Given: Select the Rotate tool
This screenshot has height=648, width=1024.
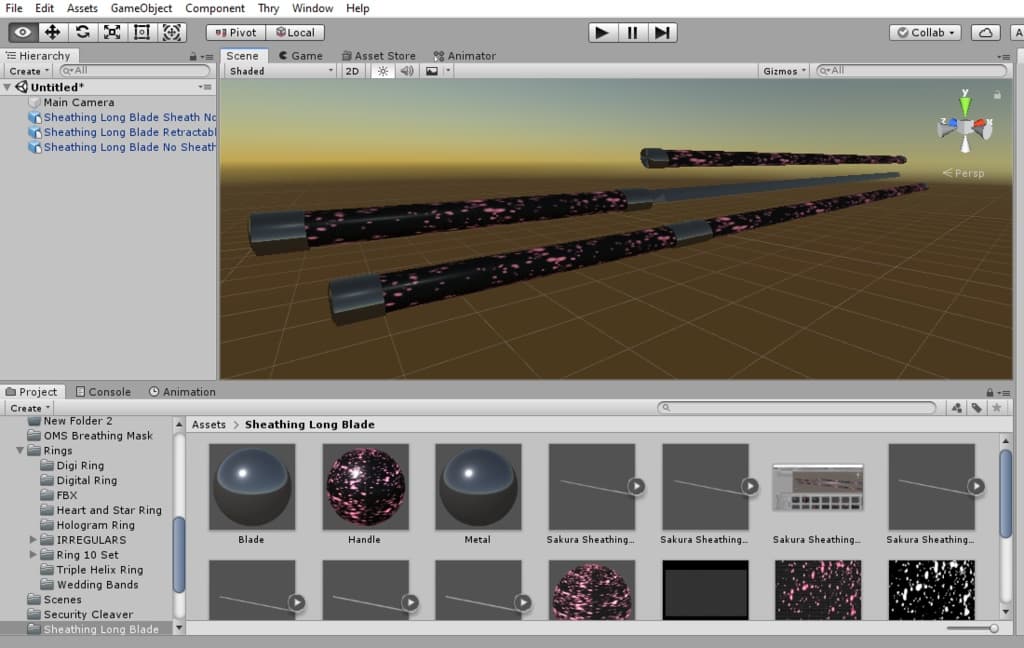Looking at the screenshot, I should 83,32.
